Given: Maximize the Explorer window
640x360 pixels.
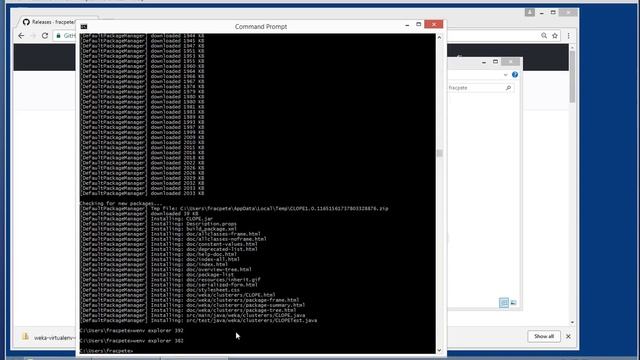Looking at the screenshot, I should tap(495, 62).
